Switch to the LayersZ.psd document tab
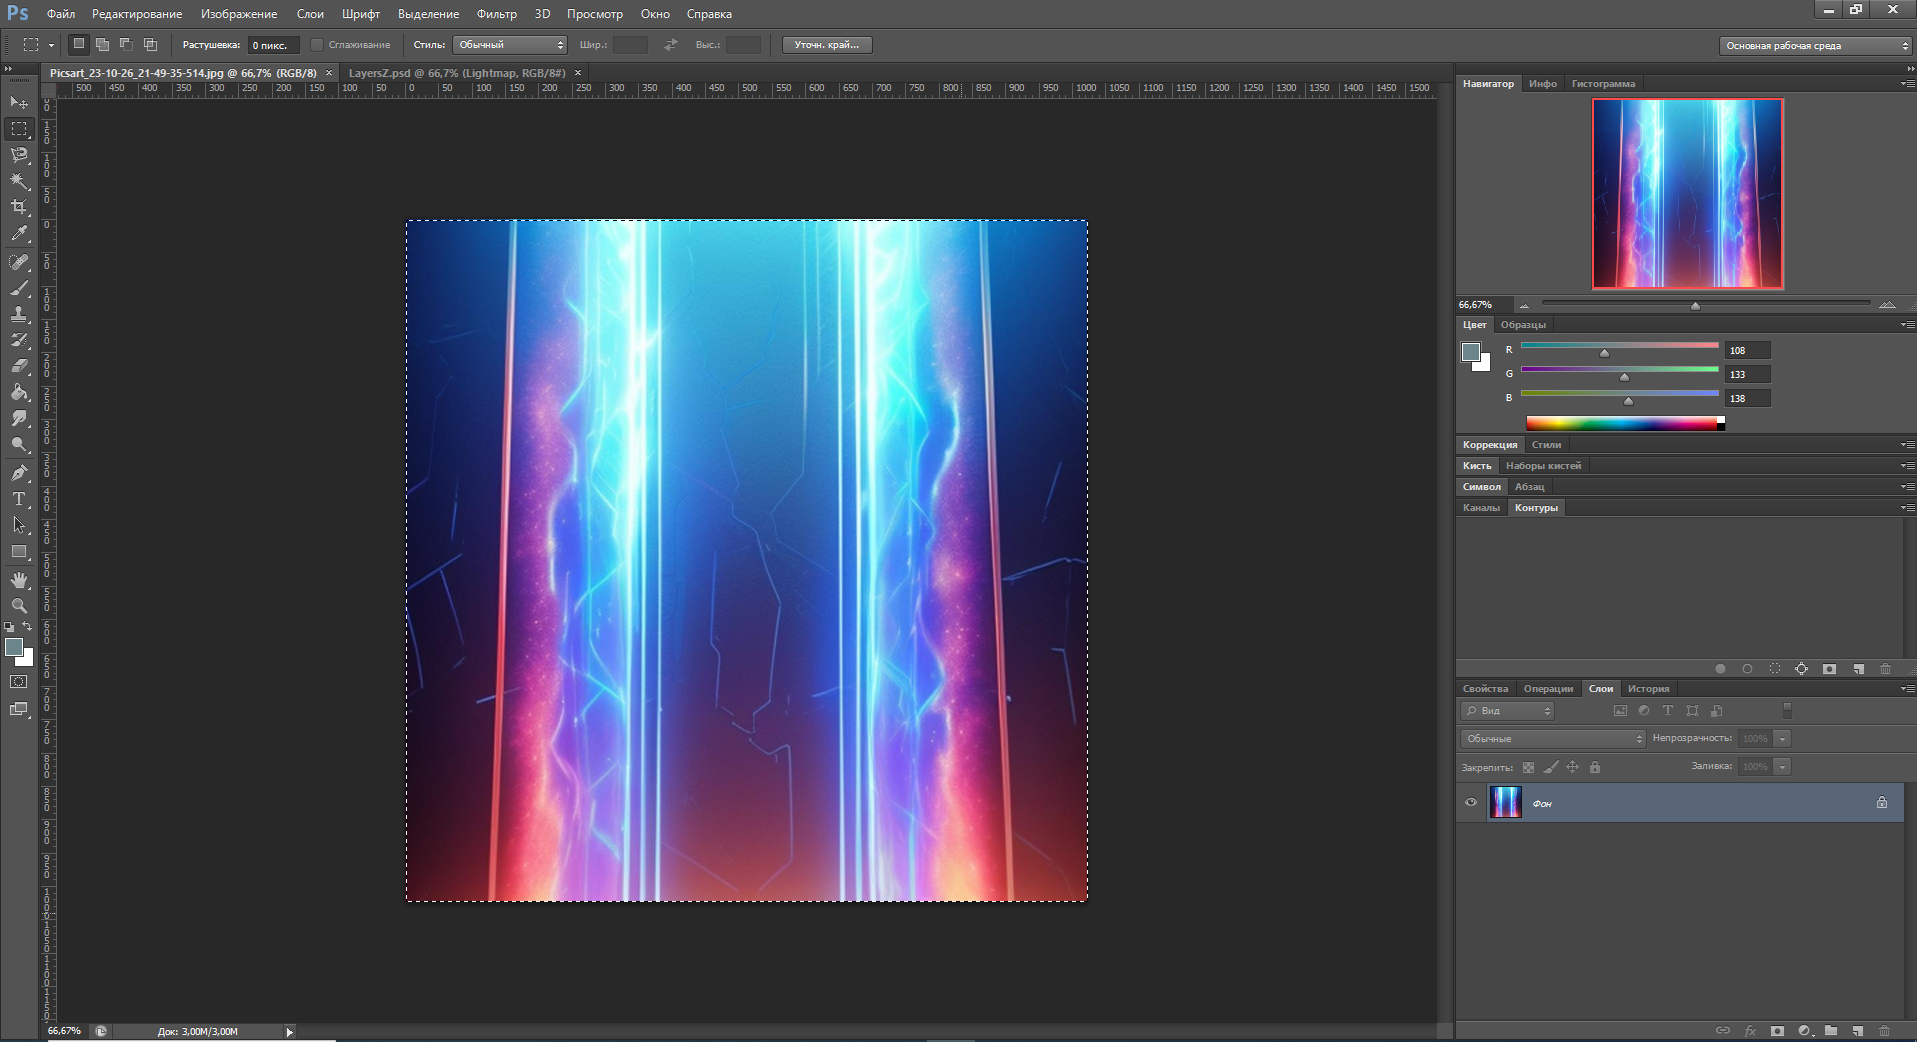 point(456,73)
